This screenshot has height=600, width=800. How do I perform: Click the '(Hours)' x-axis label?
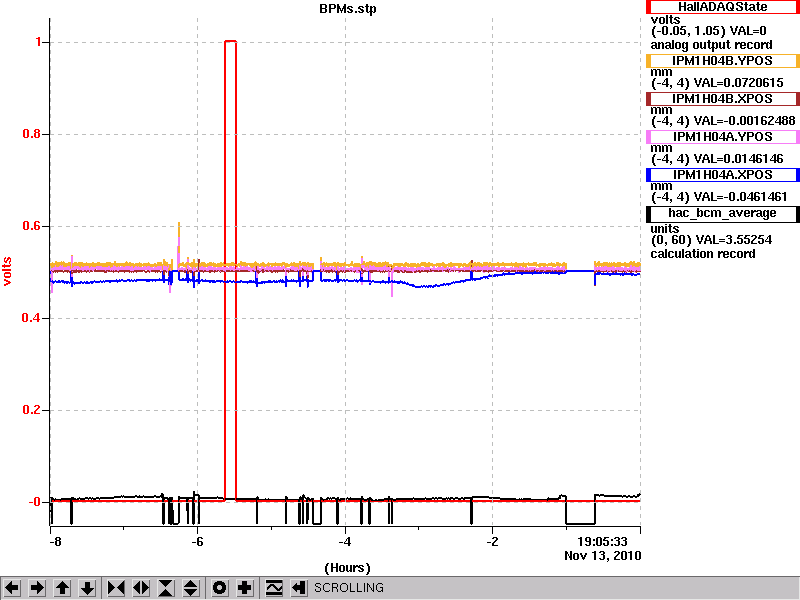tap(347, 568)
